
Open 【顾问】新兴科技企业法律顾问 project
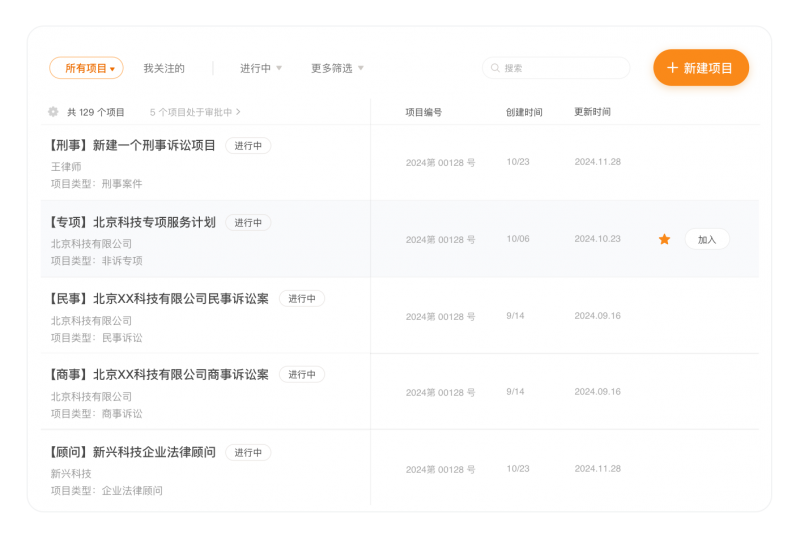click(x=132, y=452)
